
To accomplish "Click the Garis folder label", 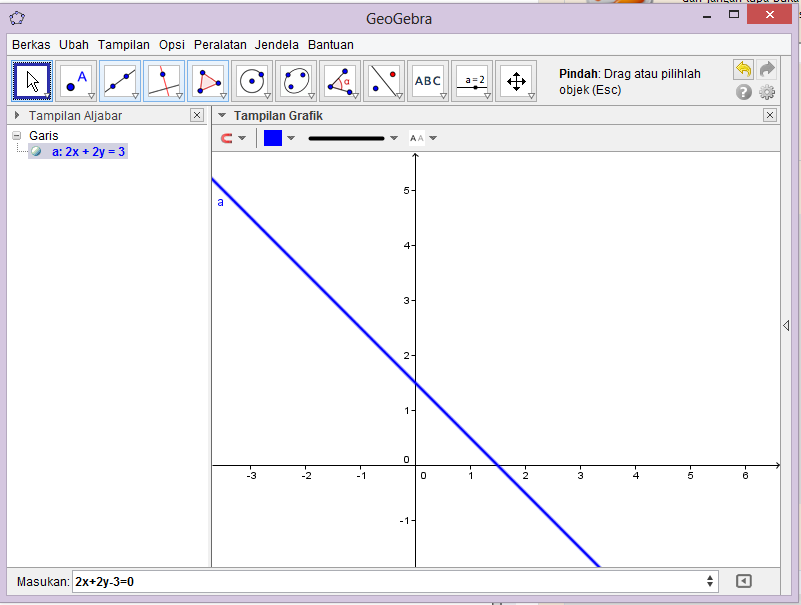I will pyautogui.click(x=43, y=136).
